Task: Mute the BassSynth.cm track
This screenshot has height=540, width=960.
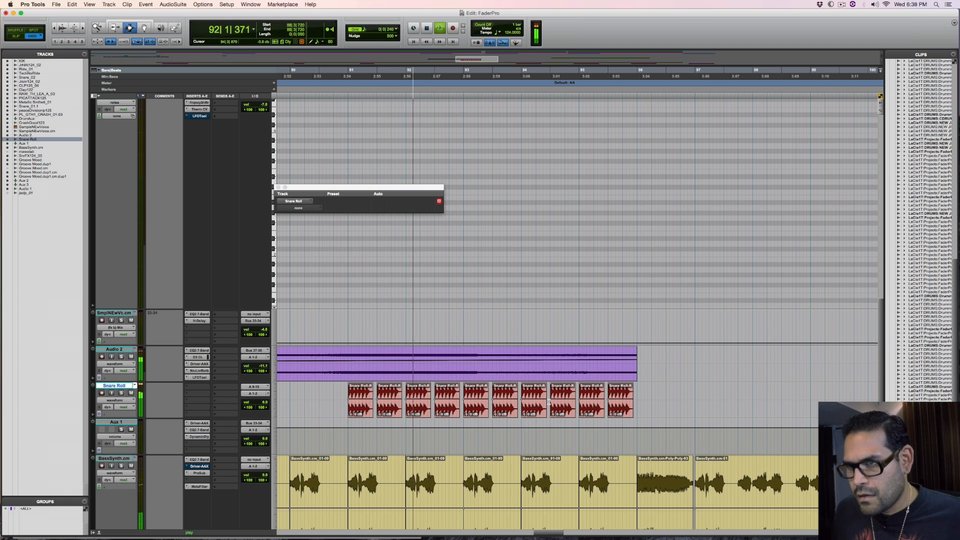Action: (130, 465)
